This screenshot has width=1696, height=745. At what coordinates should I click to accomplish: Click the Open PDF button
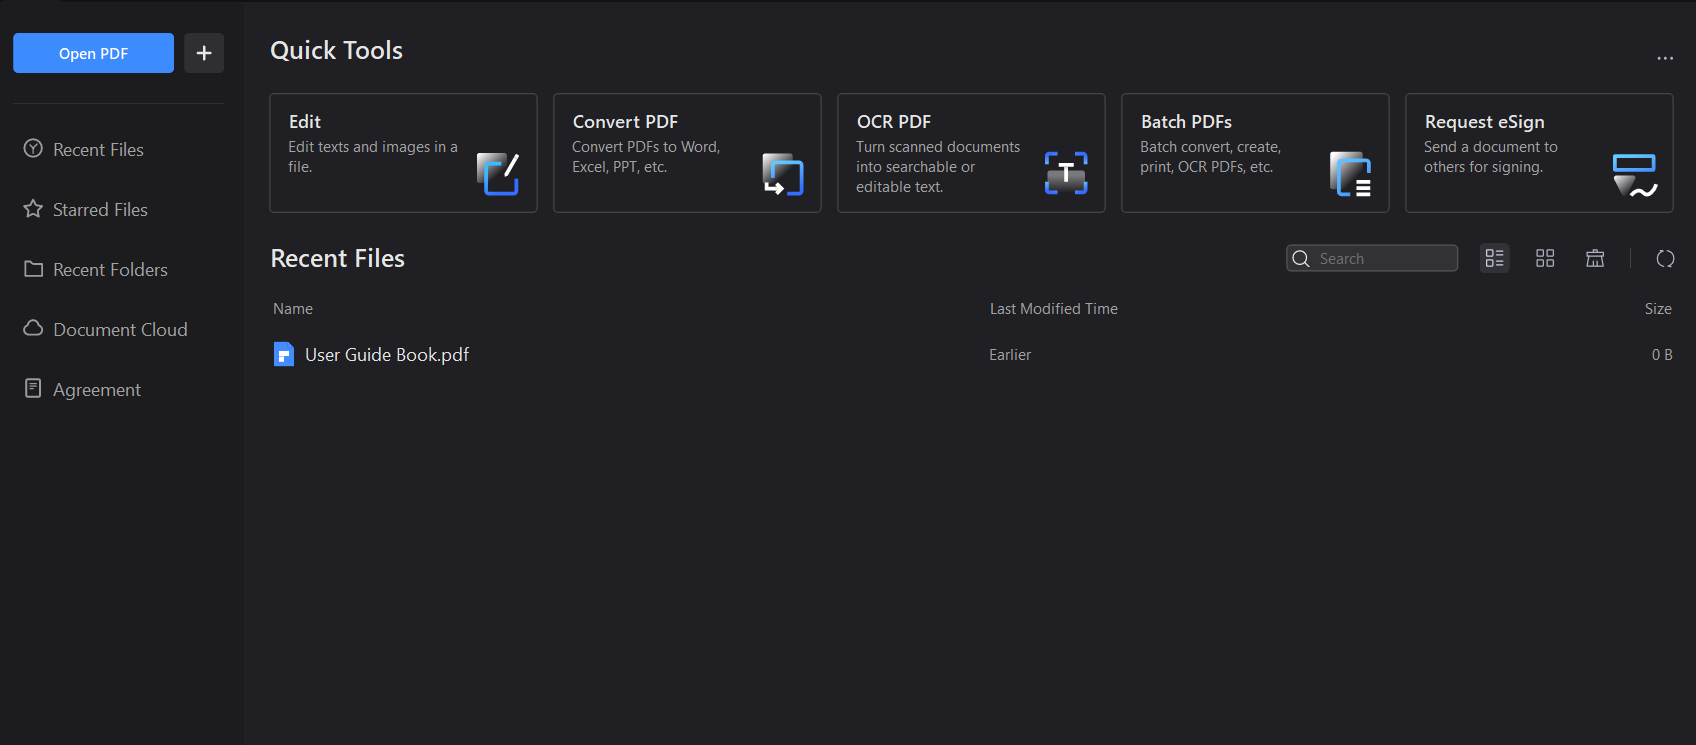pyautogui.click(x=93, y=53)
